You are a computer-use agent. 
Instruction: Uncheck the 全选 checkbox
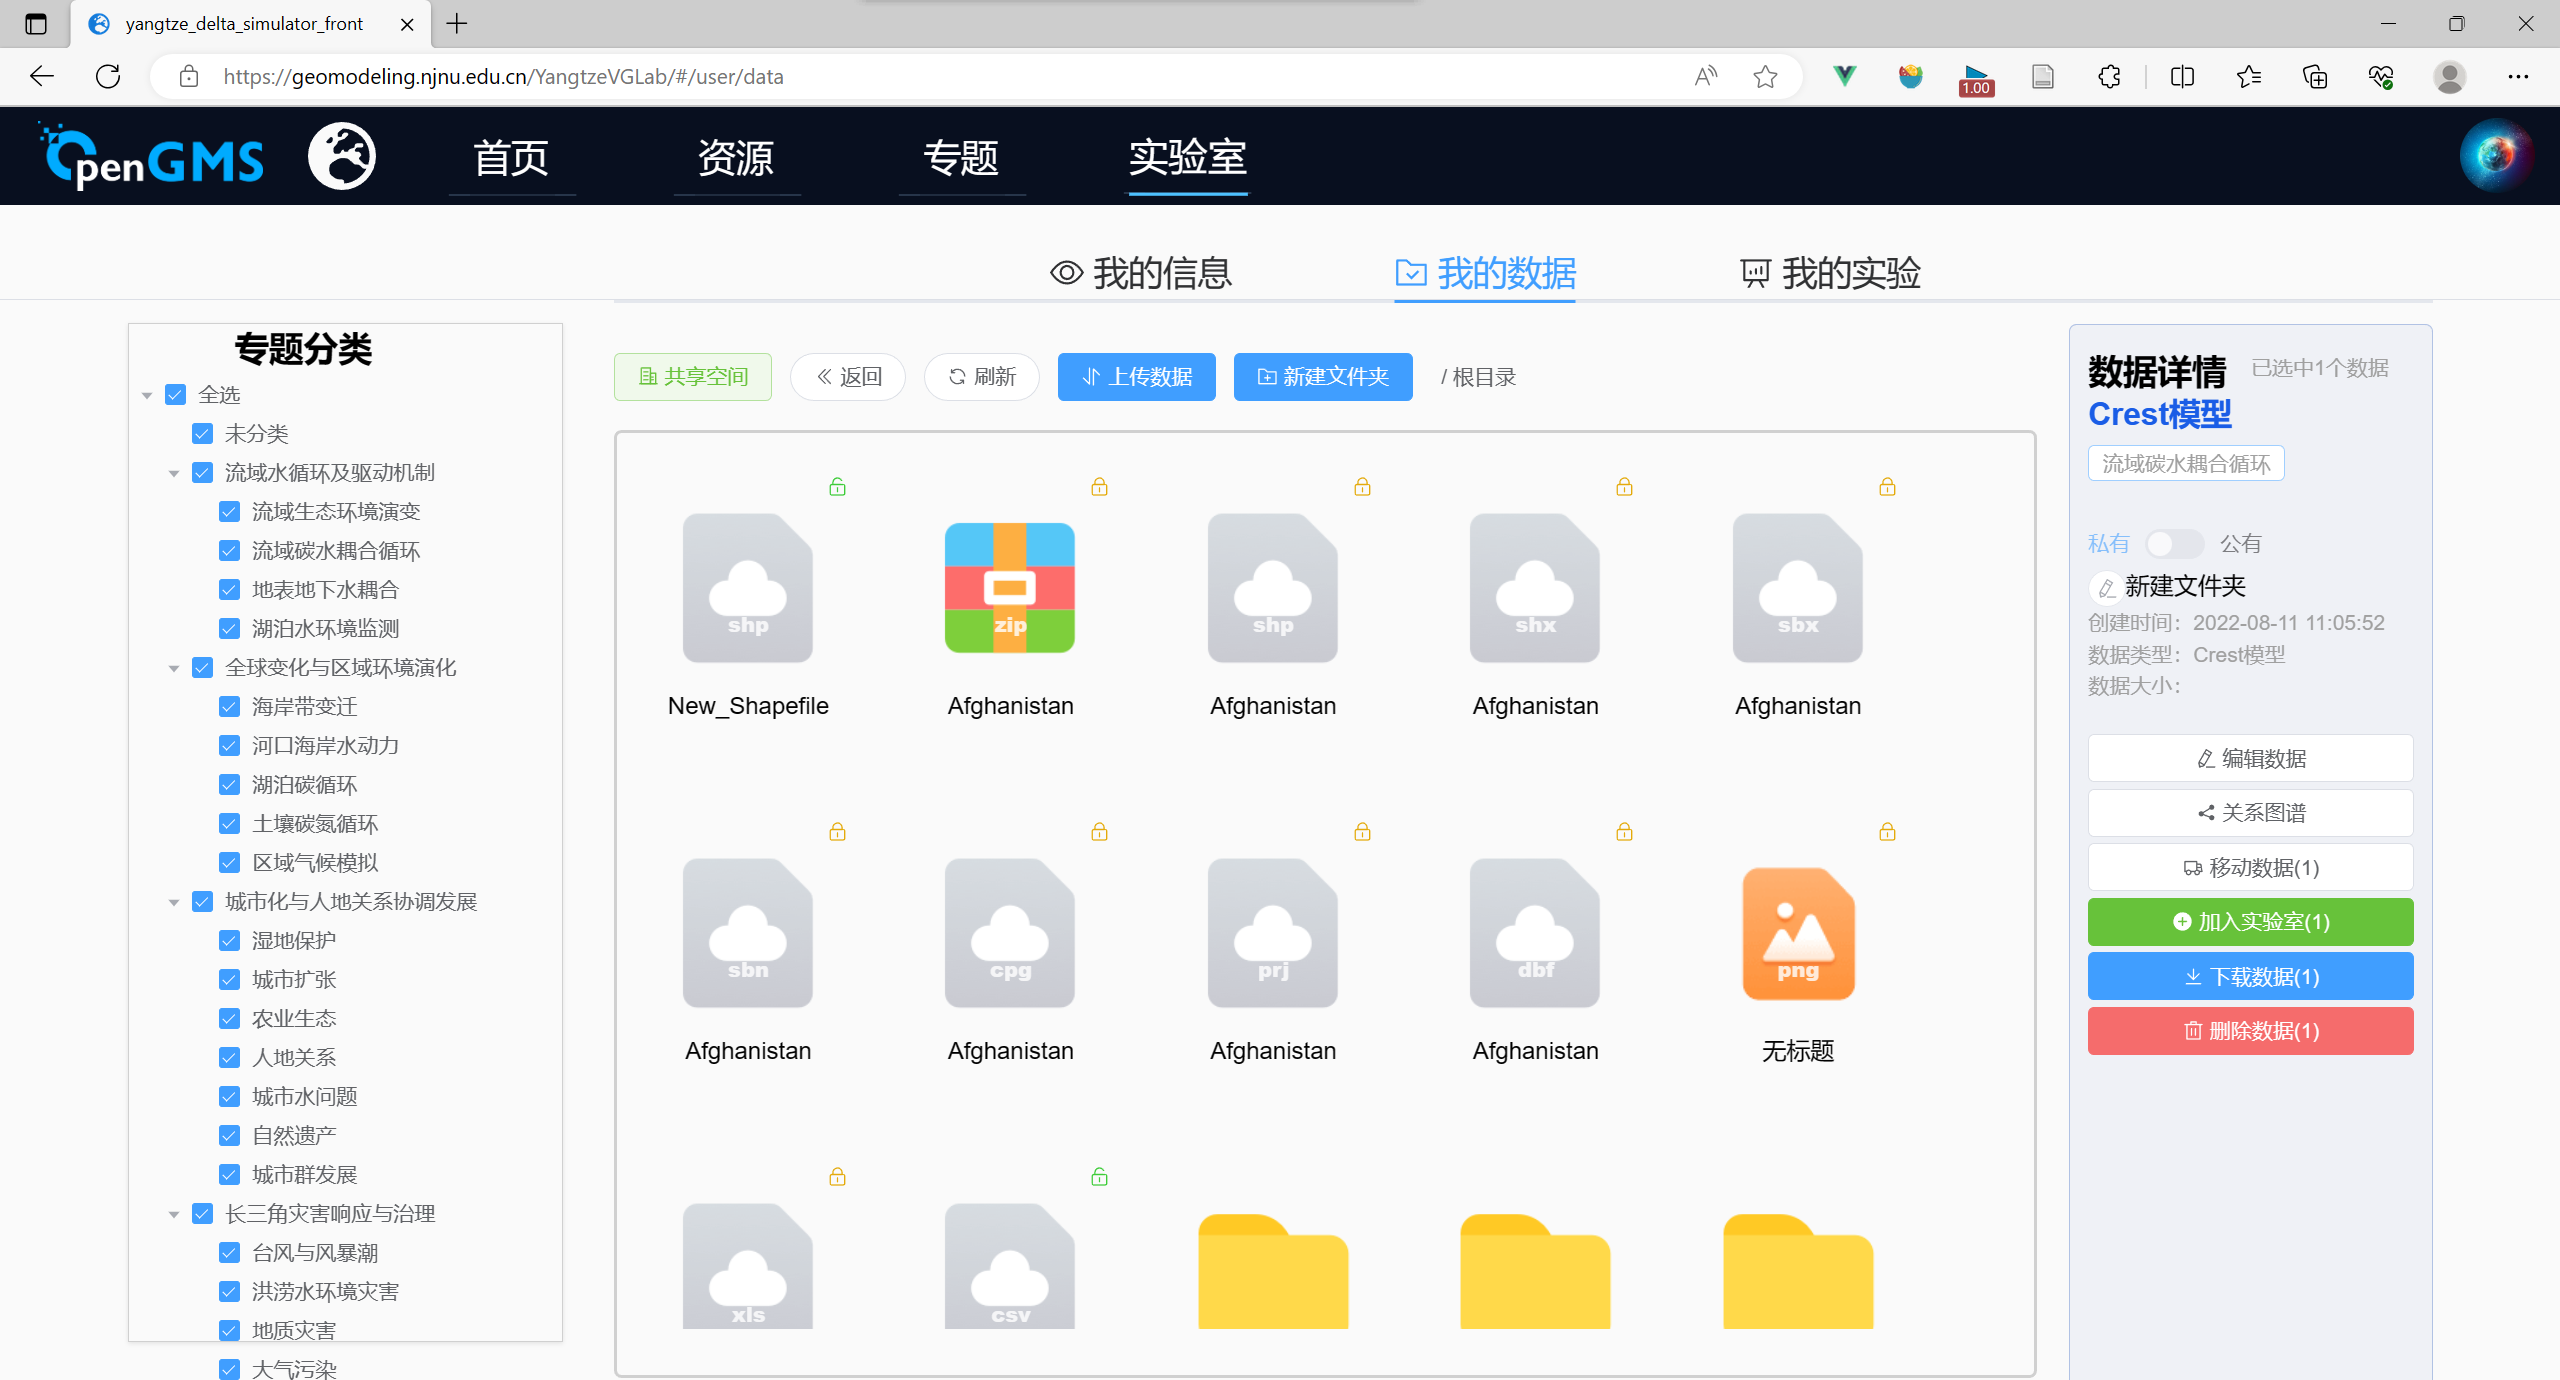[176, 395]
